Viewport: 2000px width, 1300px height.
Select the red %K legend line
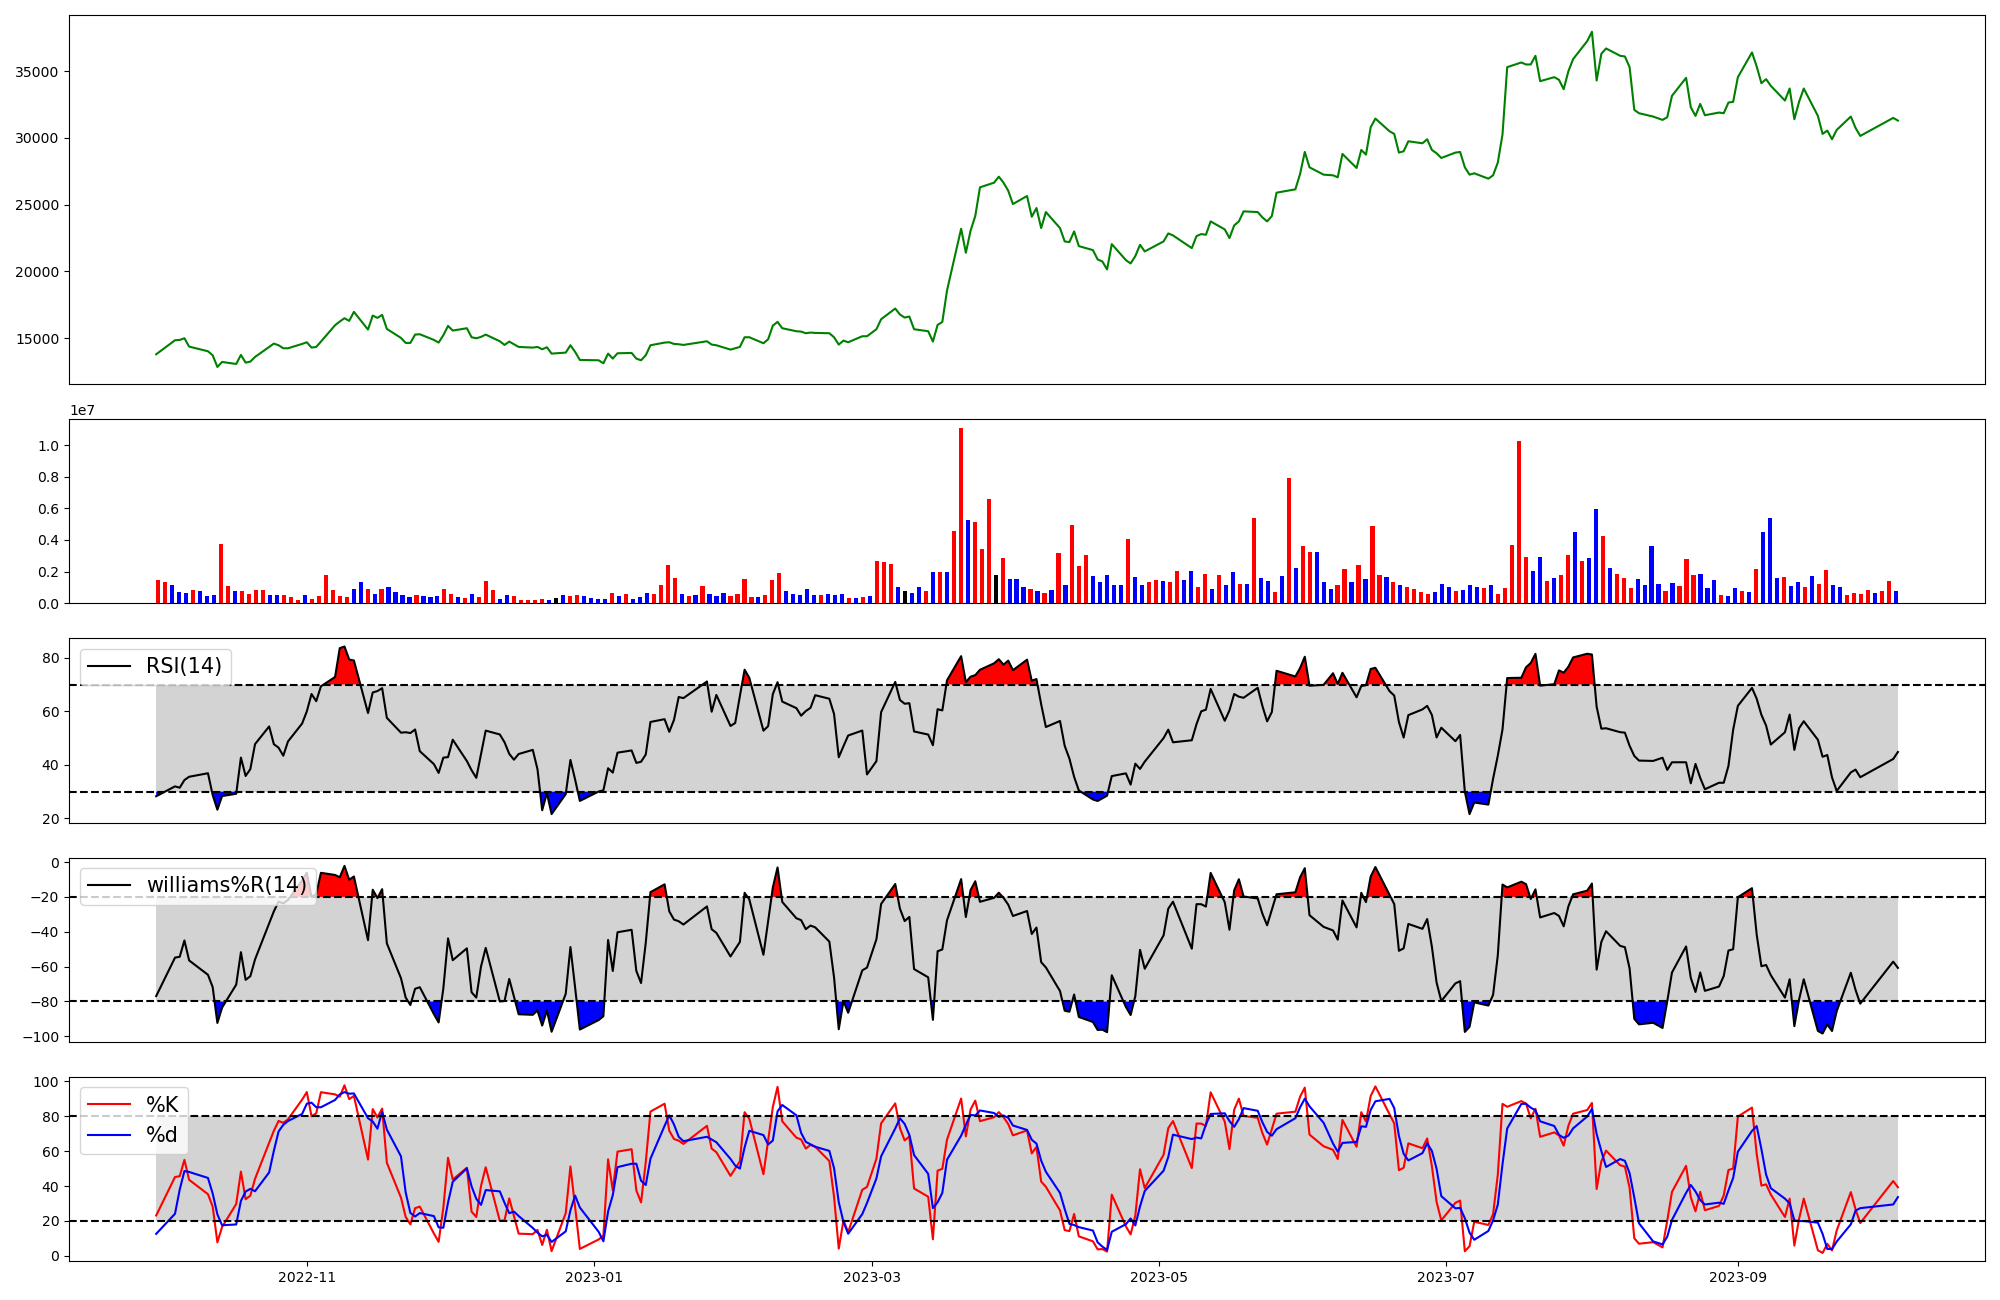[109, 1105]
